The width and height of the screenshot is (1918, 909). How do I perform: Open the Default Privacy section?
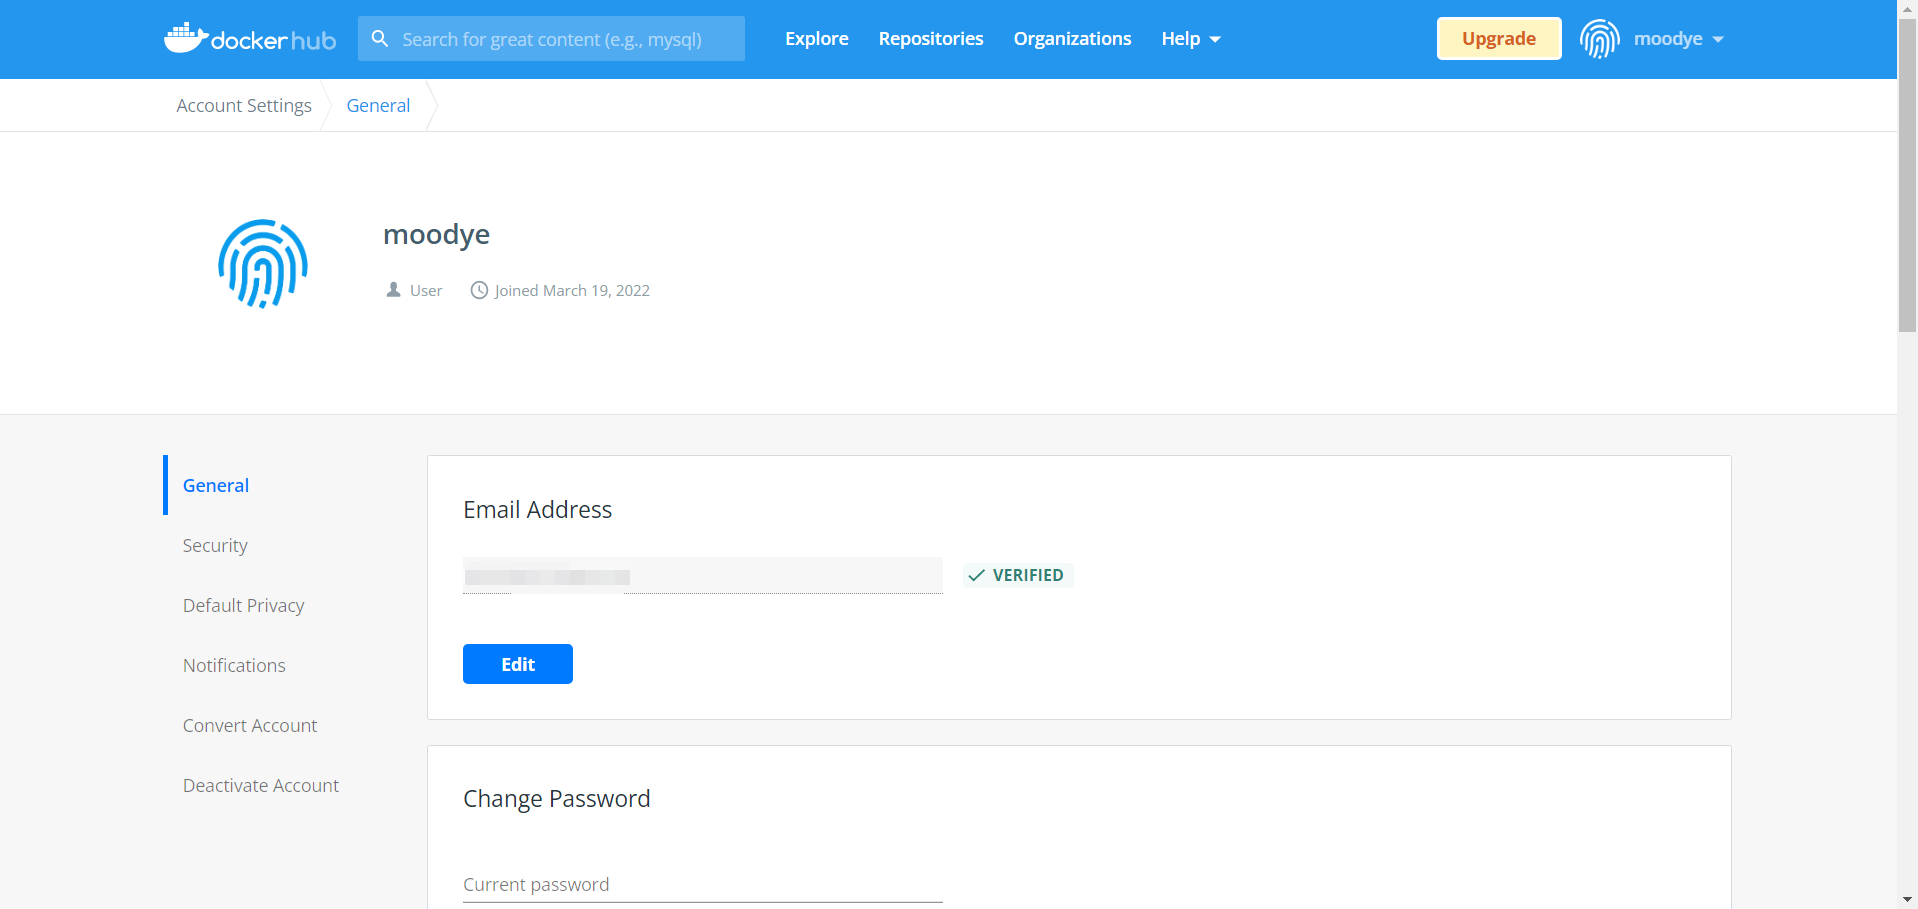[x=243, y=605]
